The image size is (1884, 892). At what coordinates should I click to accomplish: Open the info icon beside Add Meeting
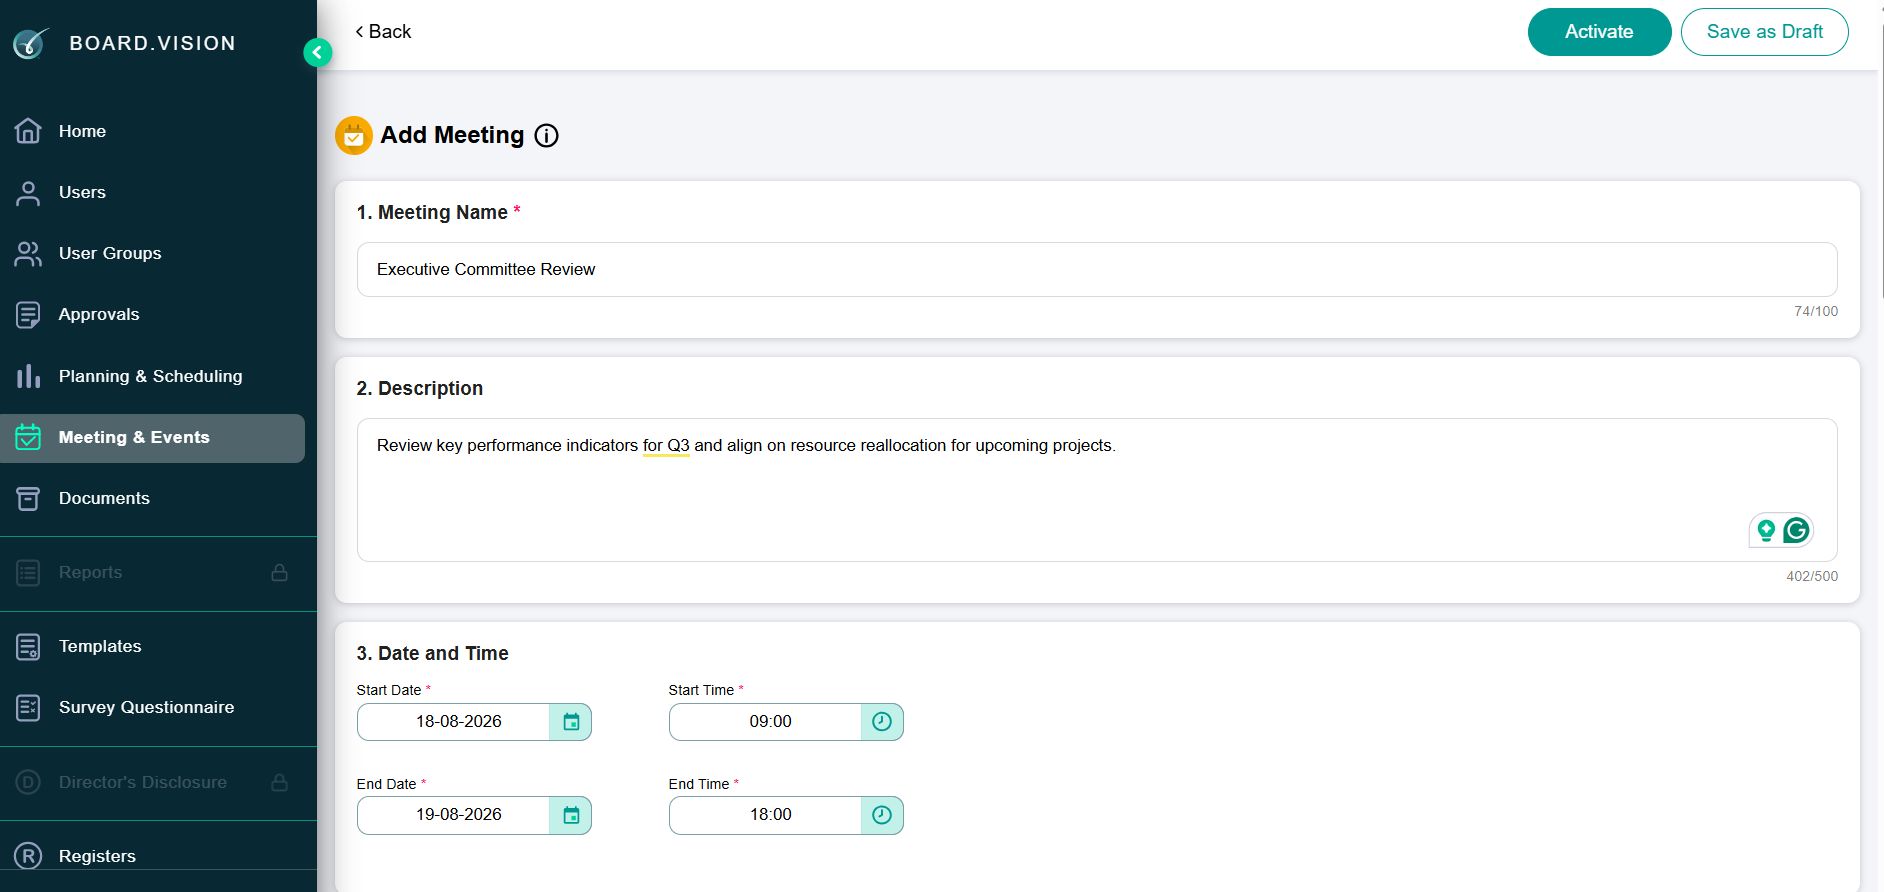[546, 136]
